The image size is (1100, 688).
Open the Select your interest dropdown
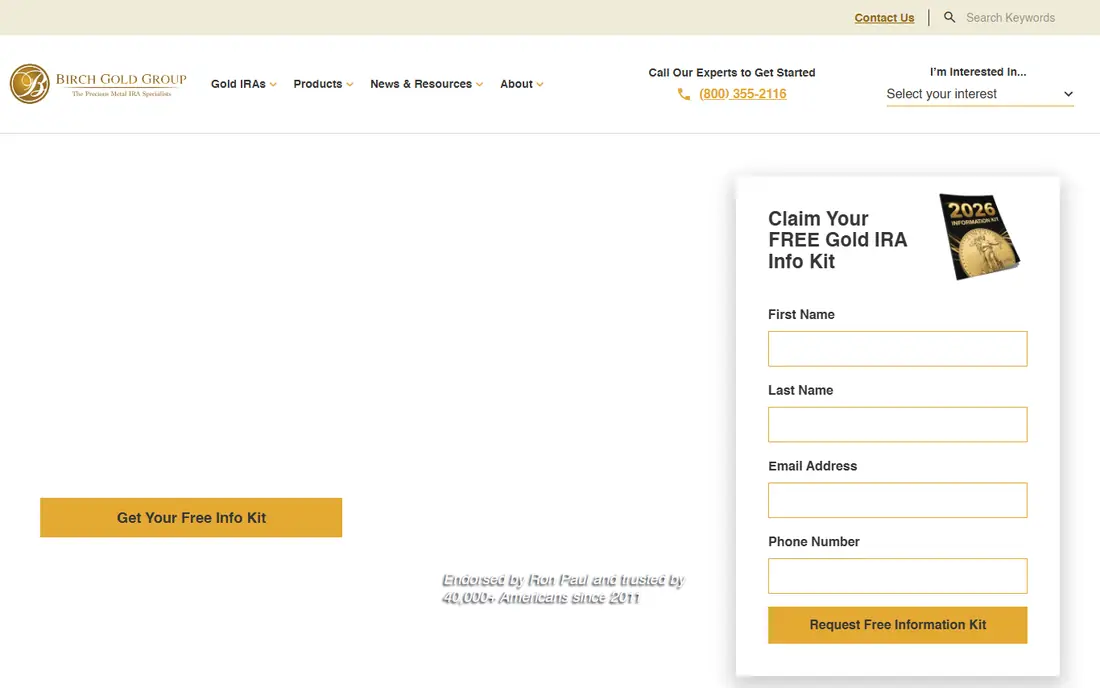pos(979,94)
